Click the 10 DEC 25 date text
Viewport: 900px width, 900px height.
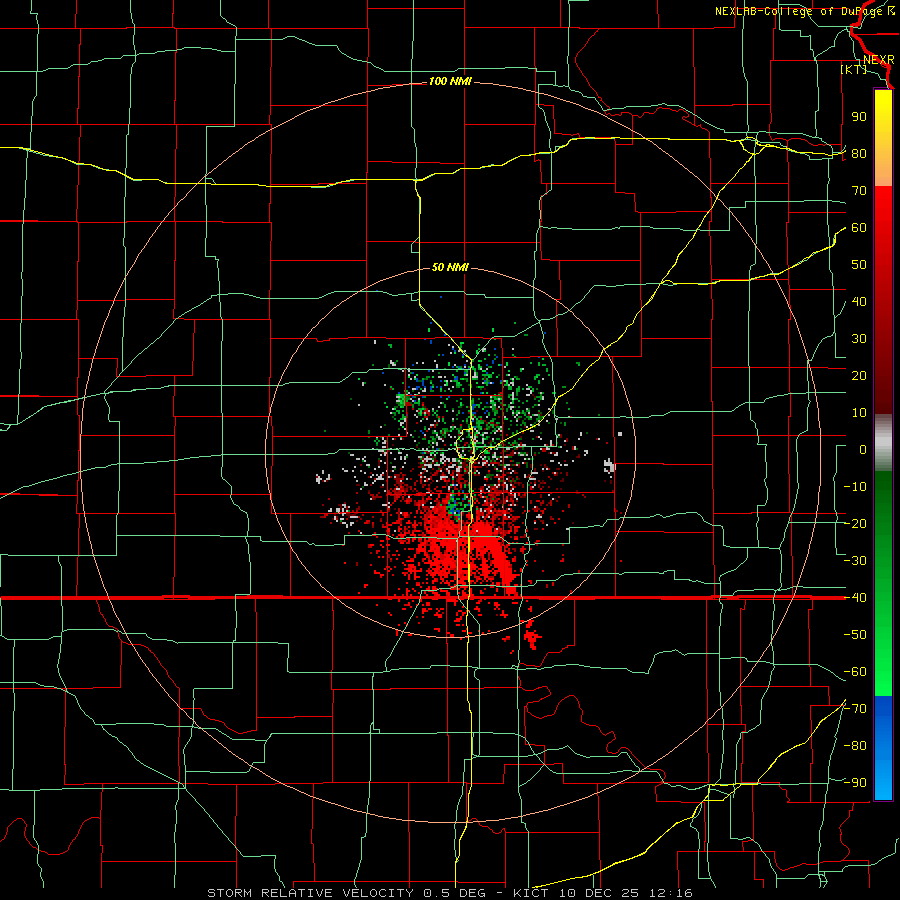click(x=599, y=893)
